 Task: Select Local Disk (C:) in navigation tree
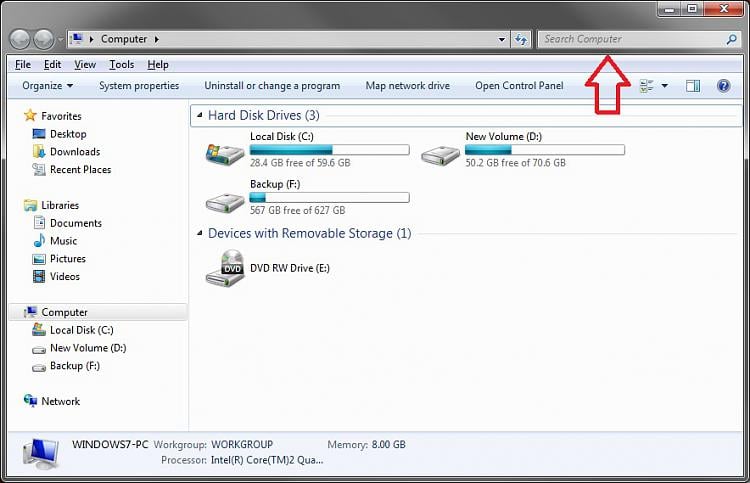tap(81, 330)
